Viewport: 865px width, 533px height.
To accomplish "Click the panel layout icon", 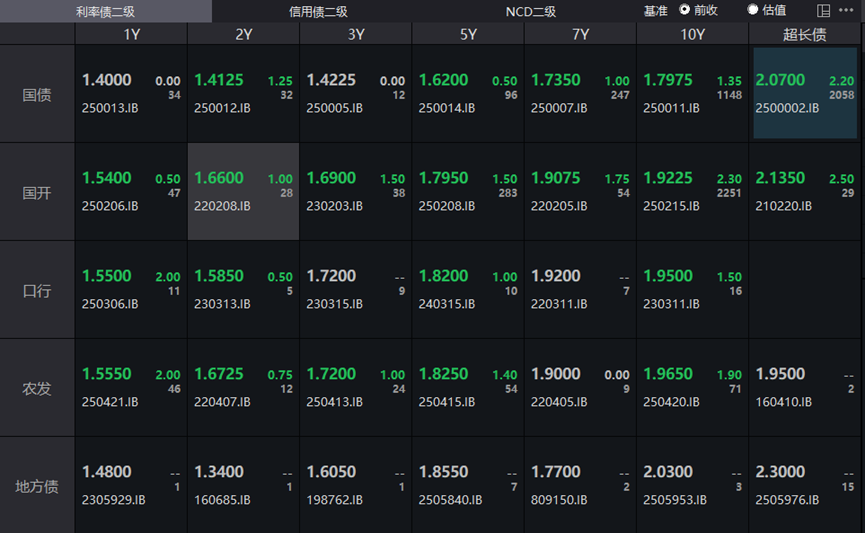I will [823, 11].
